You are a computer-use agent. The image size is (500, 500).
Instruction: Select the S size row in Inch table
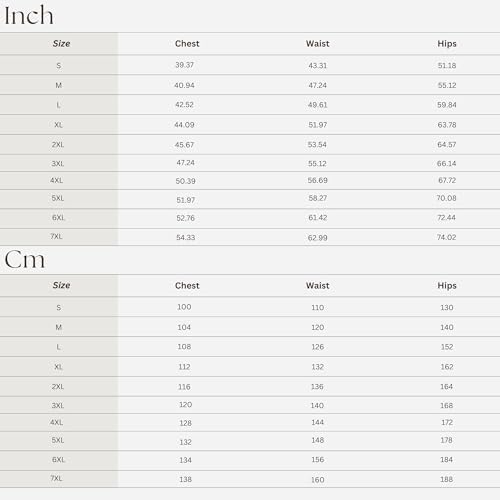pyautogui.click(x=250, y=65)
